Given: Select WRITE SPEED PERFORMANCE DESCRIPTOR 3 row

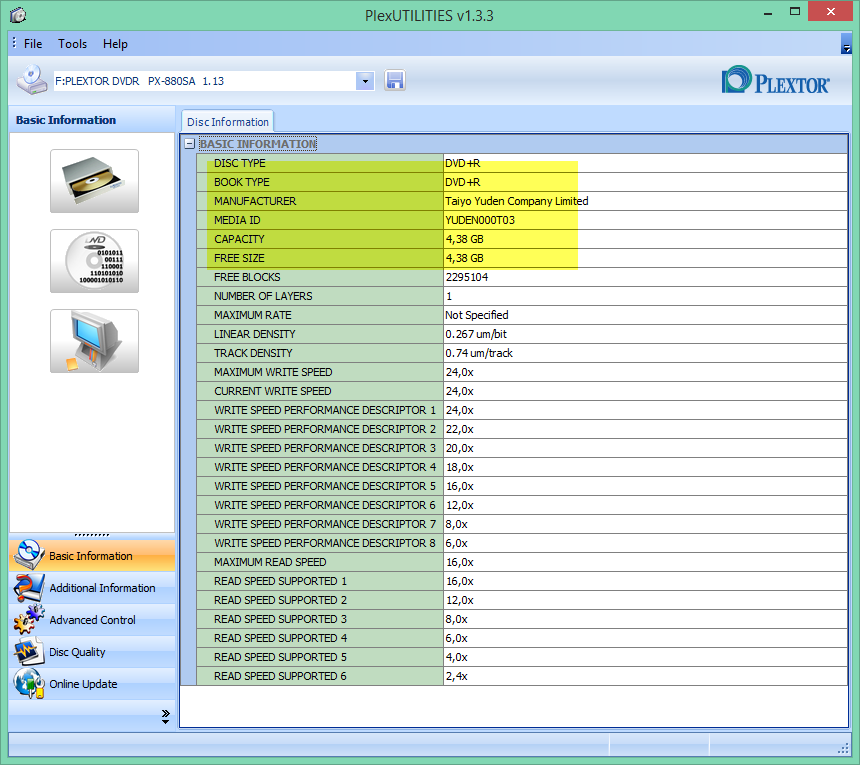Looking at the screenshot, I should point(522,448).
